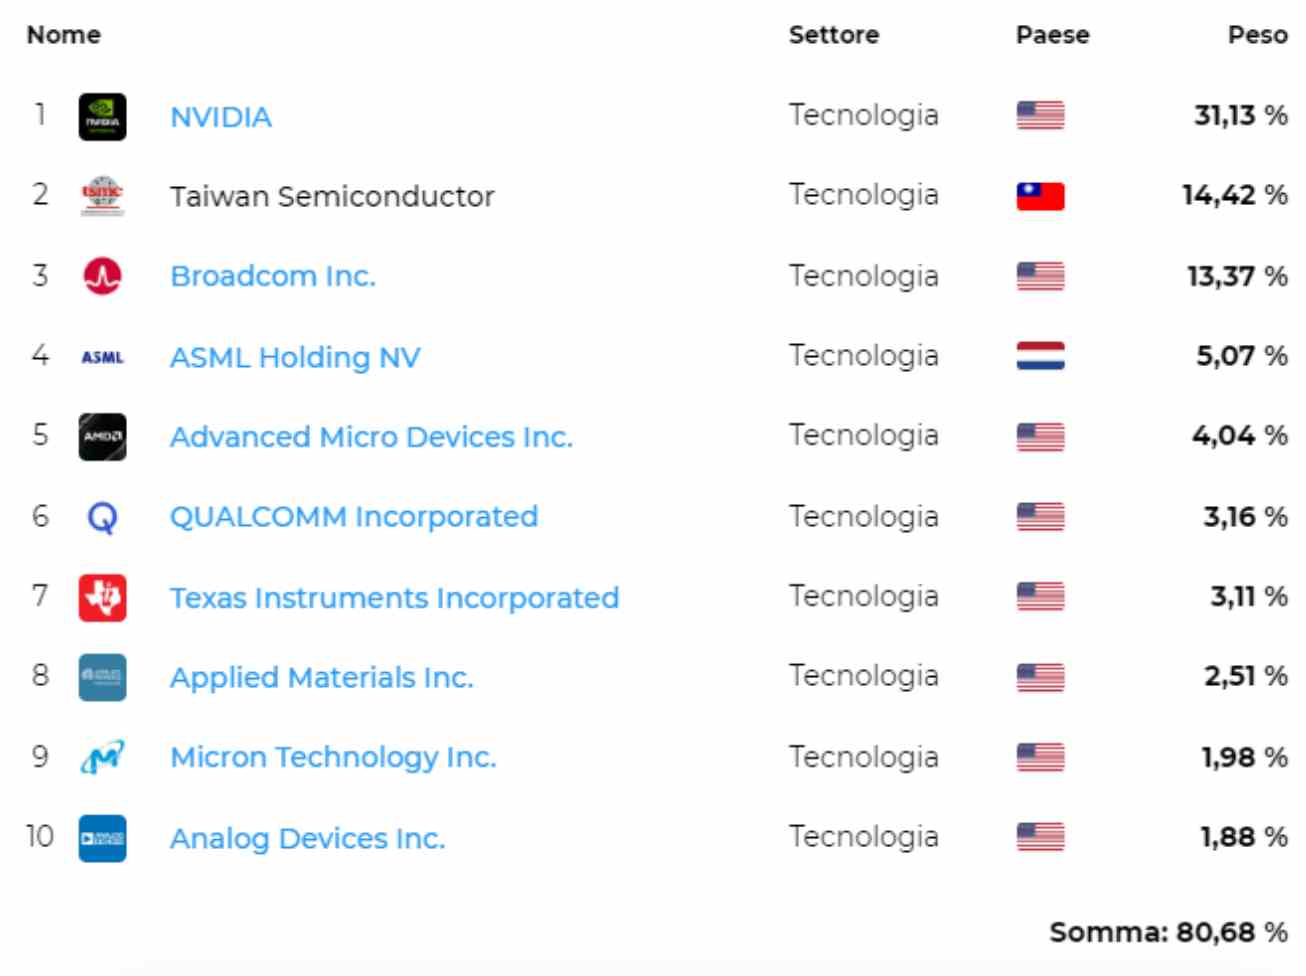
Task: Click the Micron Technology logo icon
Action: (102, 758)
